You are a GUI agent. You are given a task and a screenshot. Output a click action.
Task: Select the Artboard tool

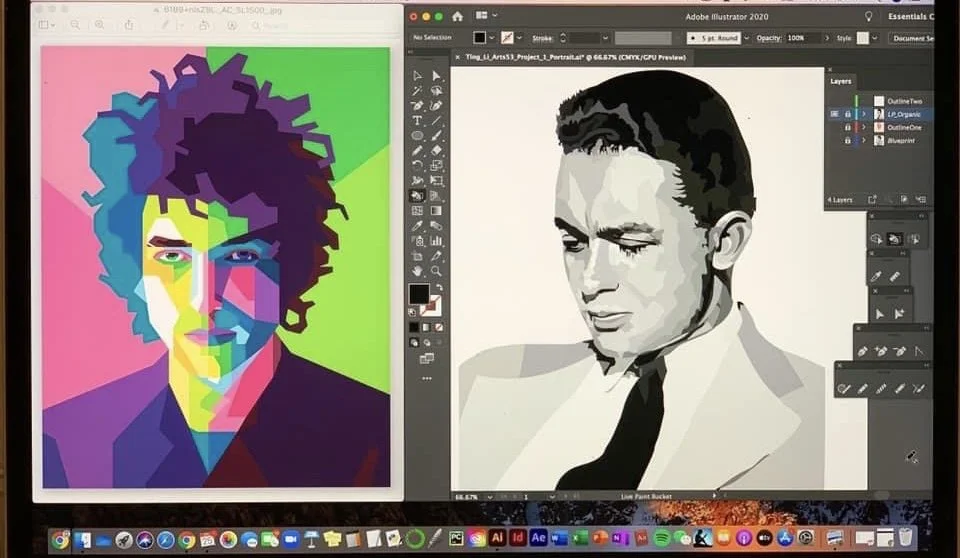point(418,255)
